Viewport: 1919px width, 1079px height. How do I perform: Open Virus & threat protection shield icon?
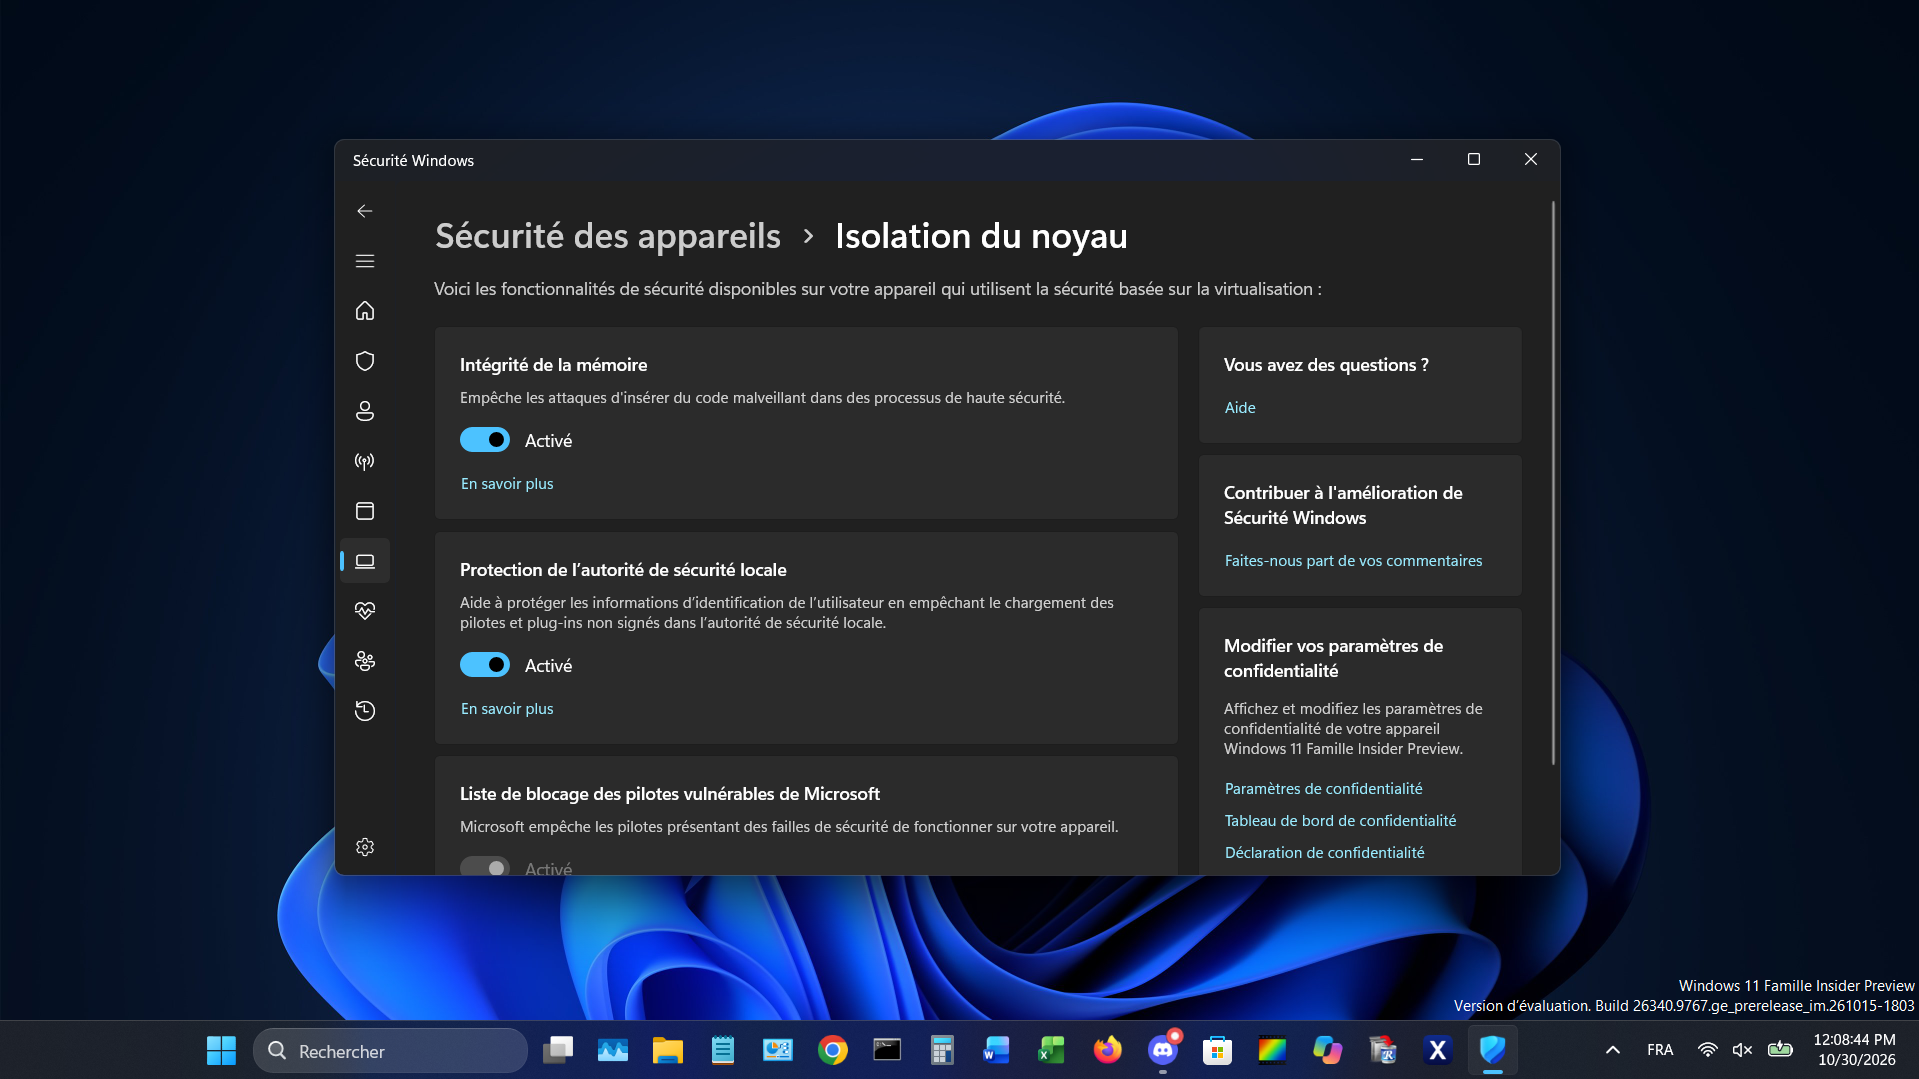click(365, 361)
